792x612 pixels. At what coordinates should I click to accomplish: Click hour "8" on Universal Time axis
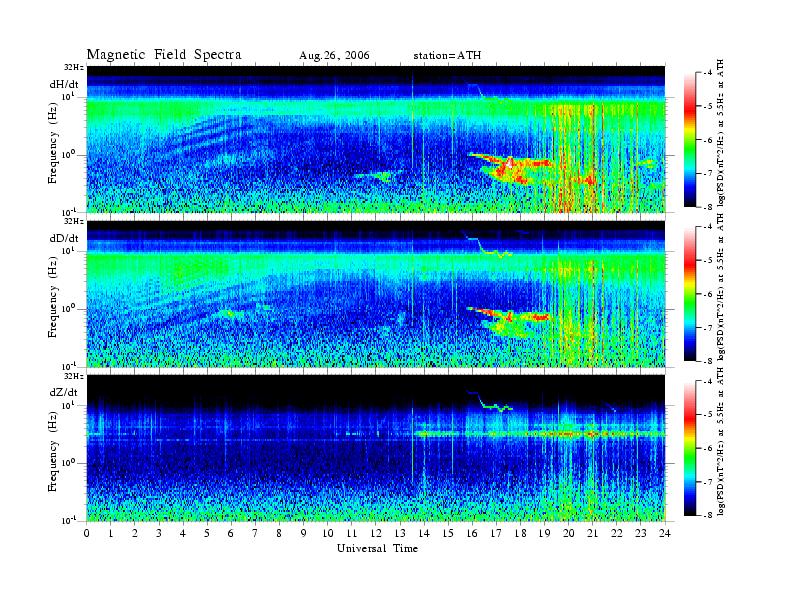[279, 533]
